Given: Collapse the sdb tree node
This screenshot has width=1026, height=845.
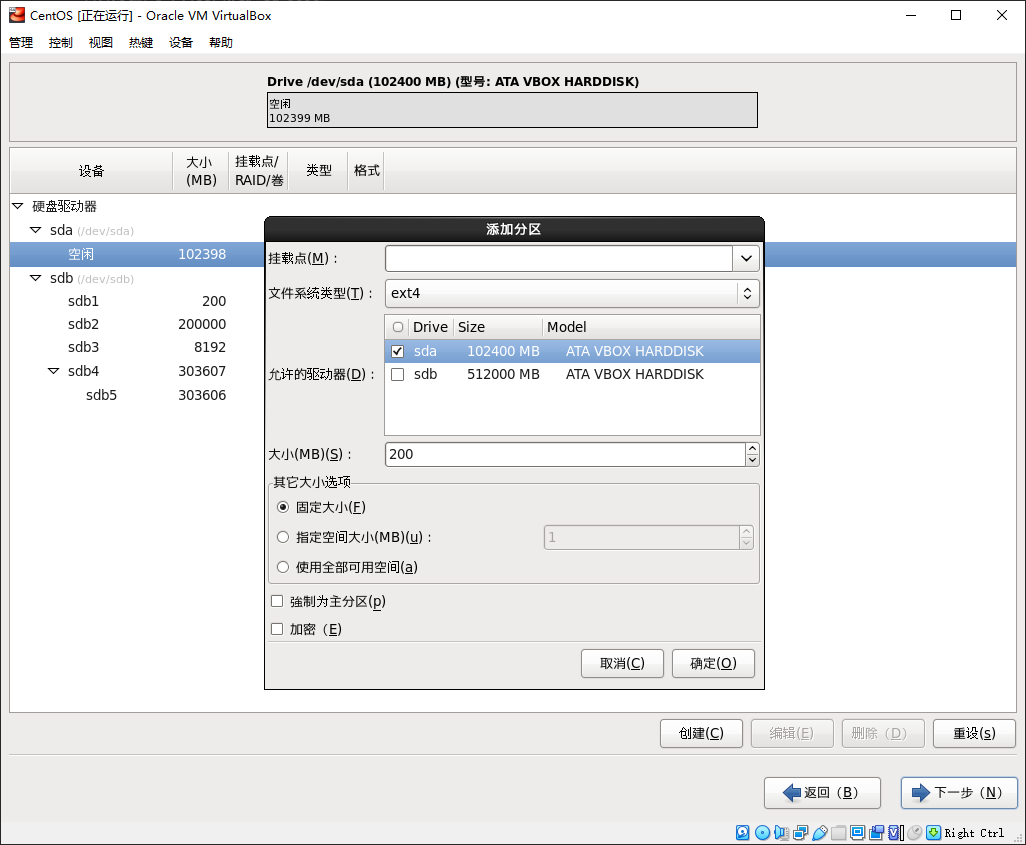Looking at the screenshot, I should pyautogui.click(x=35, y=278).
